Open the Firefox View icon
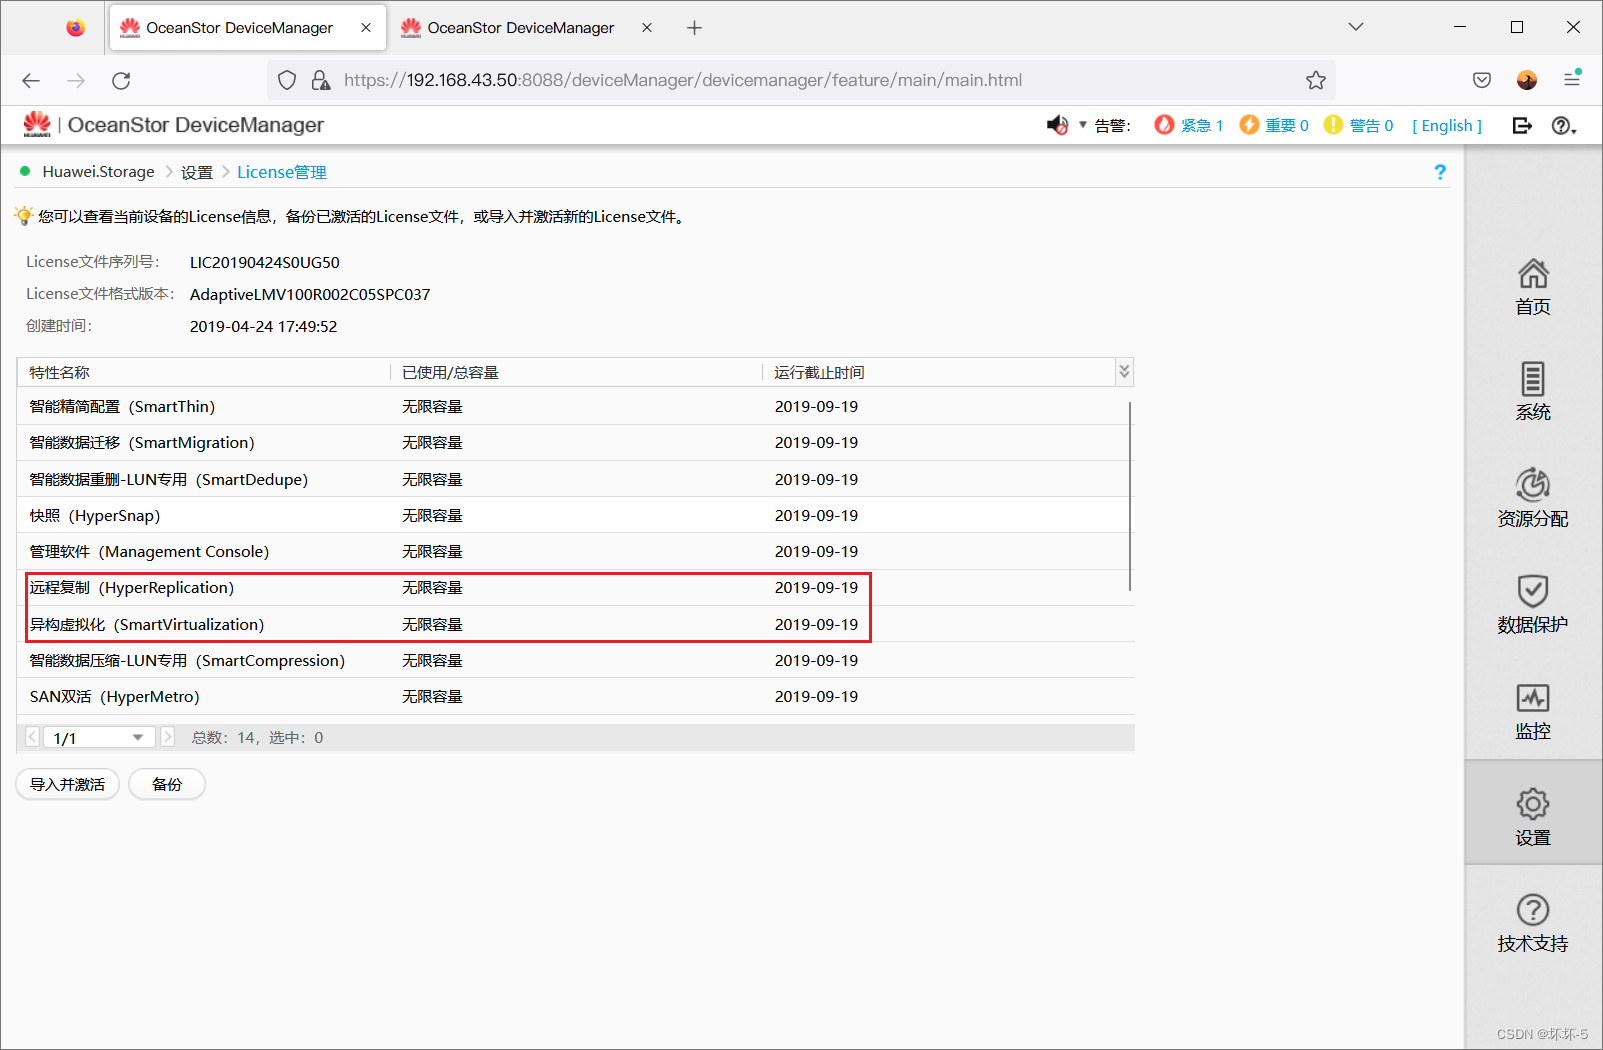Viewport: 1603px width, 1050px height. coord(76,28)
